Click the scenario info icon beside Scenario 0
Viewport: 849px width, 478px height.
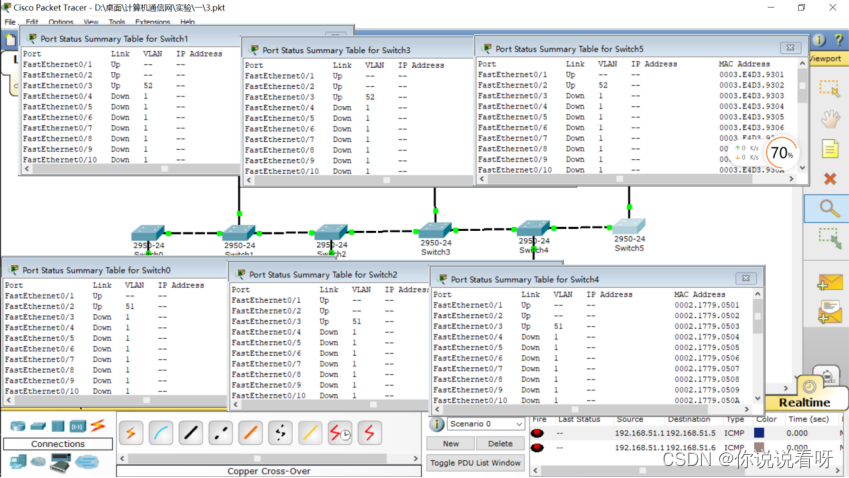pos(436,424)
